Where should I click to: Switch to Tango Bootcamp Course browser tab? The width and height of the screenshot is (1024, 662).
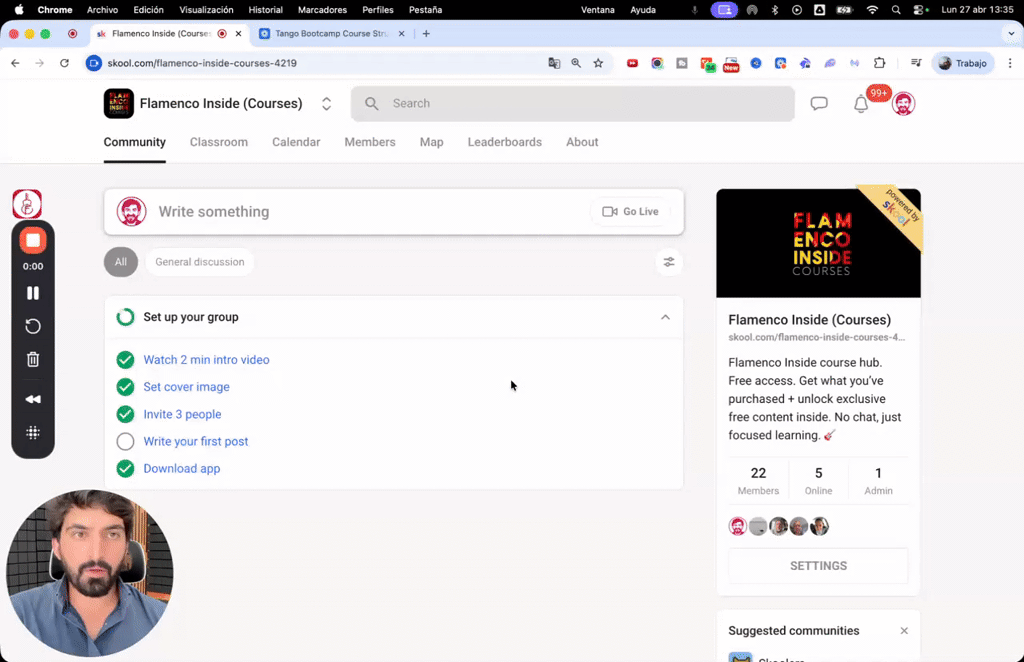[x=331, y=33]
